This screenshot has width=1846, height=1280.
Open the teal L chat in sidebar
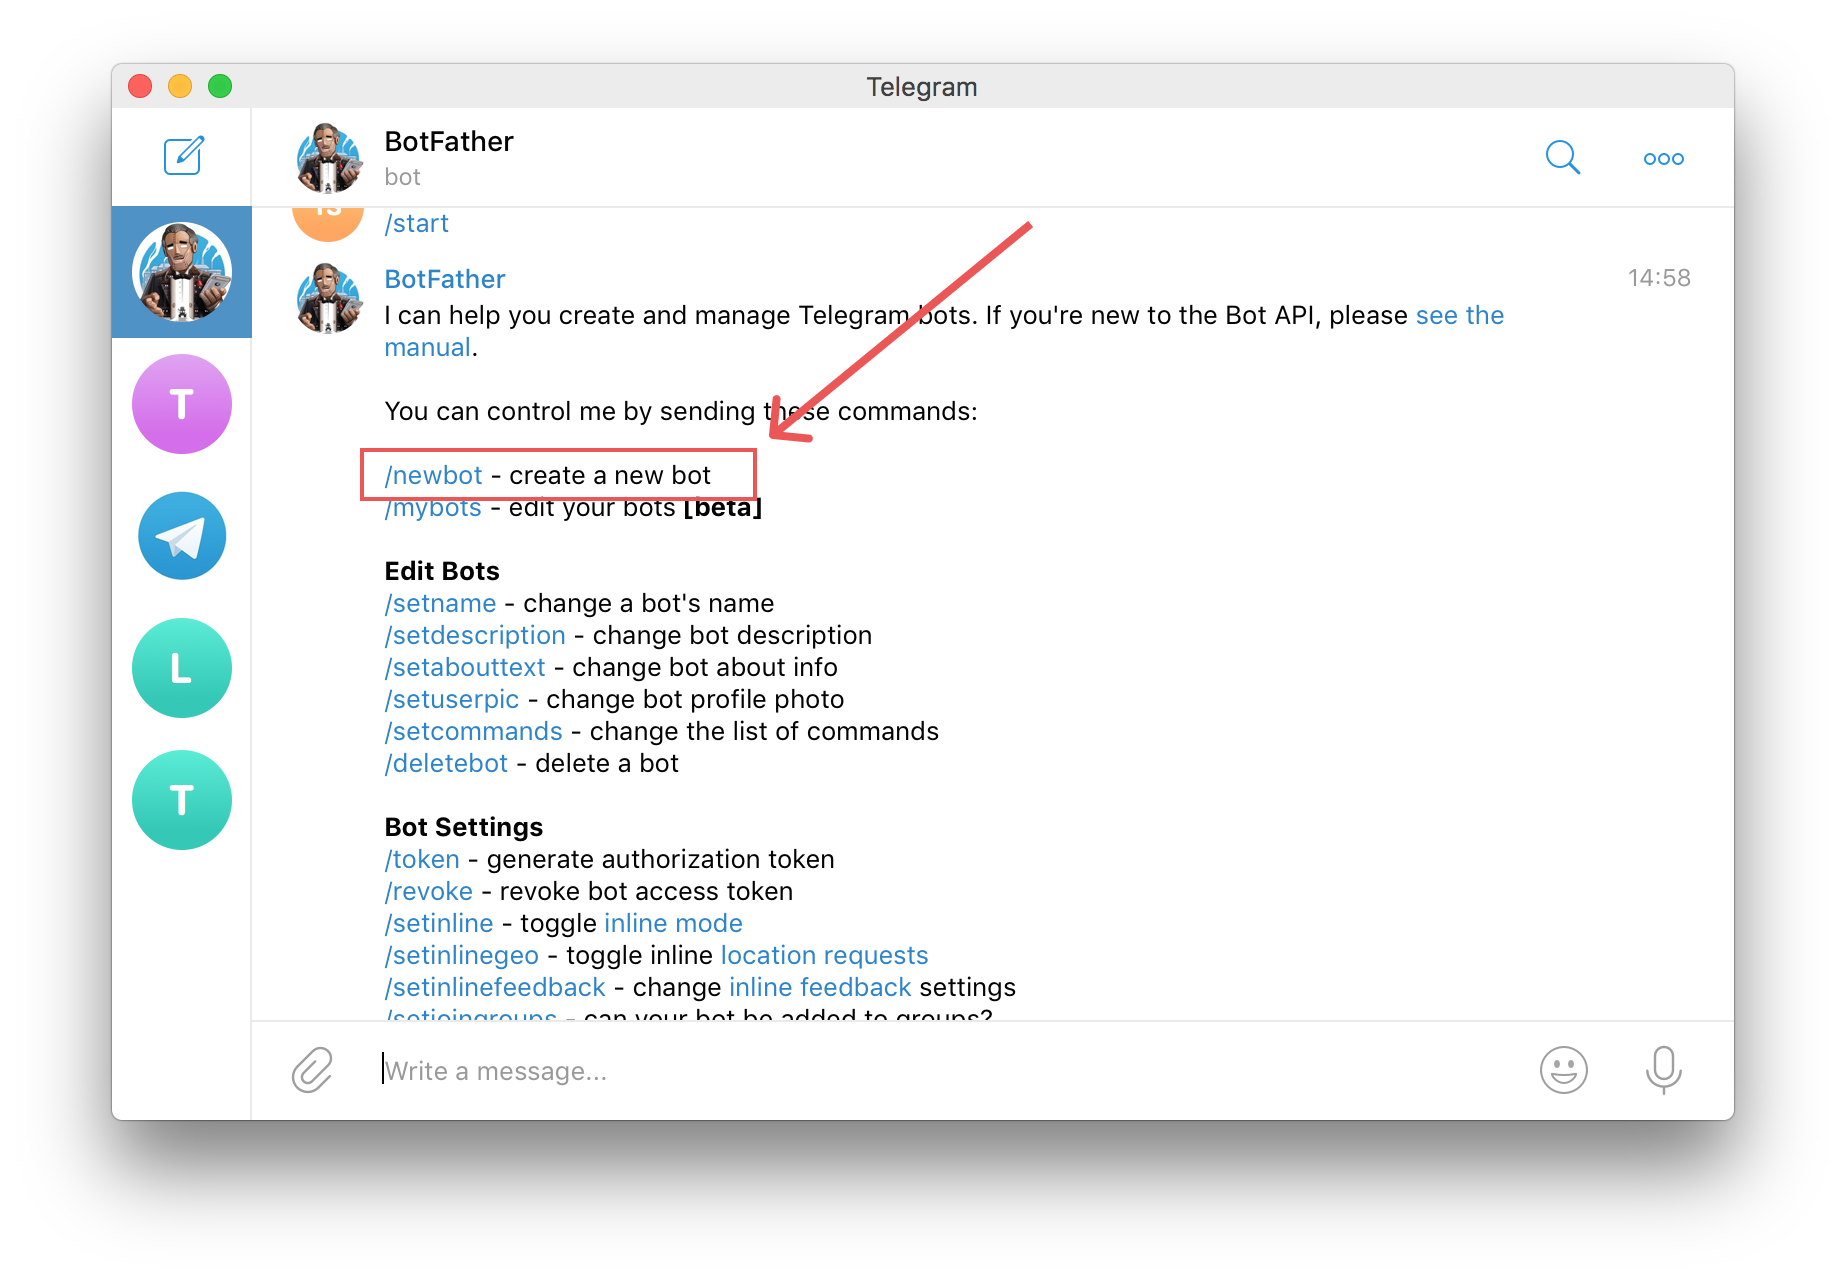click(182, 668)
